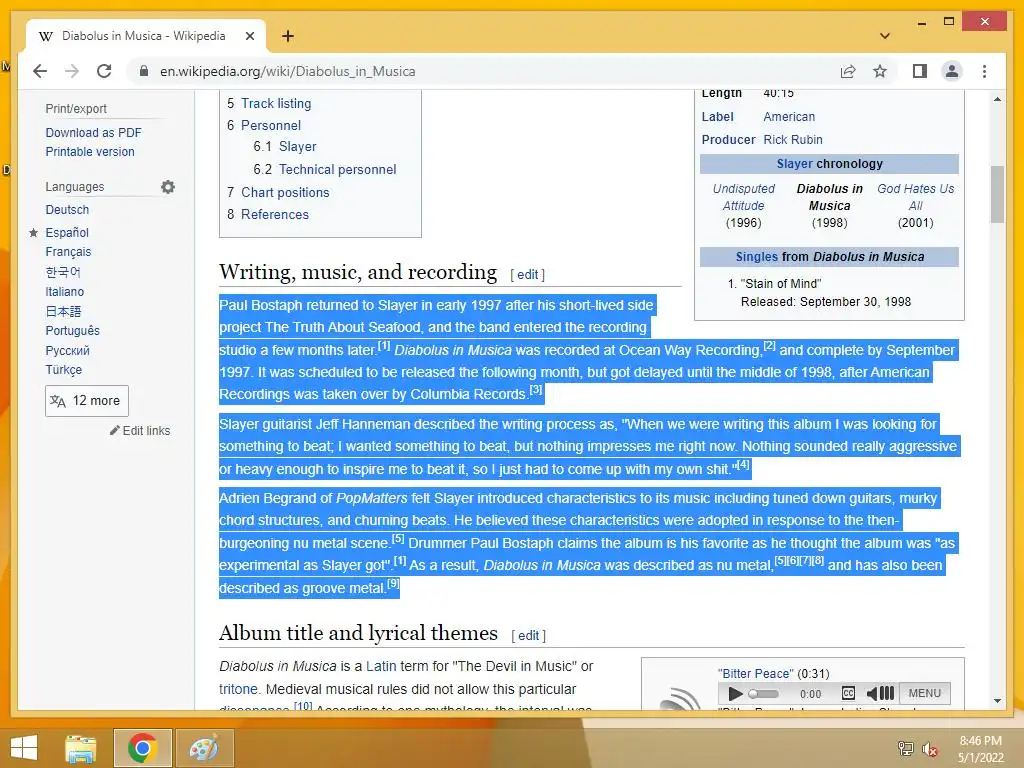Show the taskbar clock and date
Viewport: 1024px width, 768px height.
click(980, 749)
